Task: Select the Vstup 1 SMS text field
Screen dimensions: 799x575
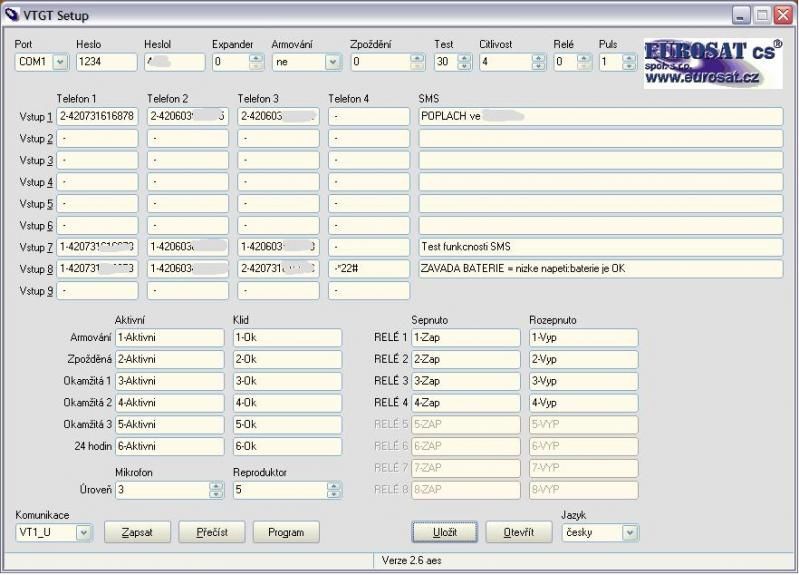Action: coord(600,116)
